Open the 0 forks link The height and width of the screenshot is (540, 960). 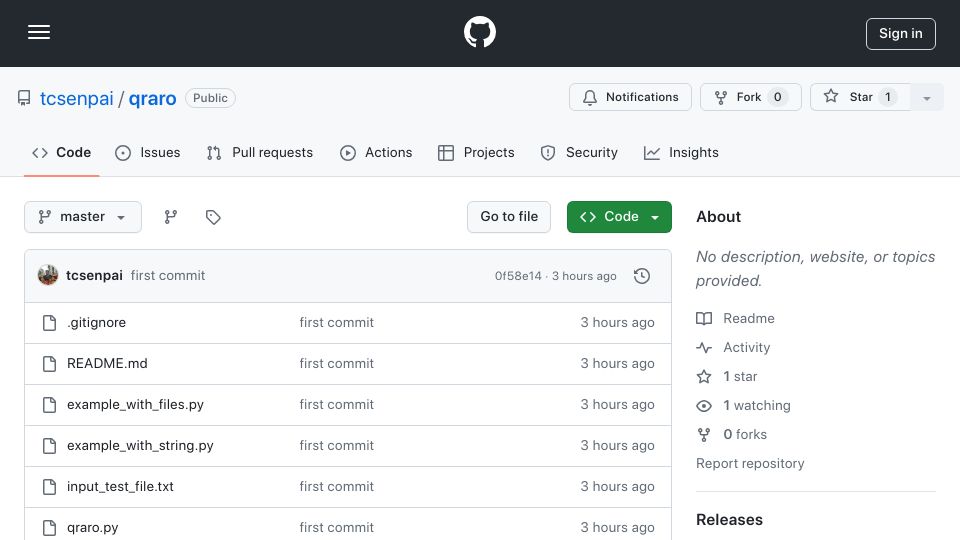click(732, 435)
